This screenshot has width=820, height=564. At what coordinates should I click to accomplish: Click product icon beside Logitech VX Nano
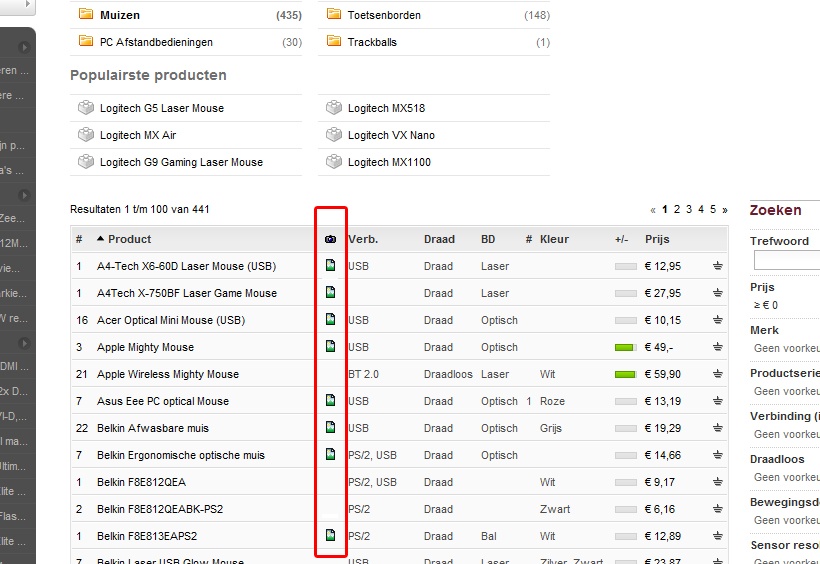(334, 135)
